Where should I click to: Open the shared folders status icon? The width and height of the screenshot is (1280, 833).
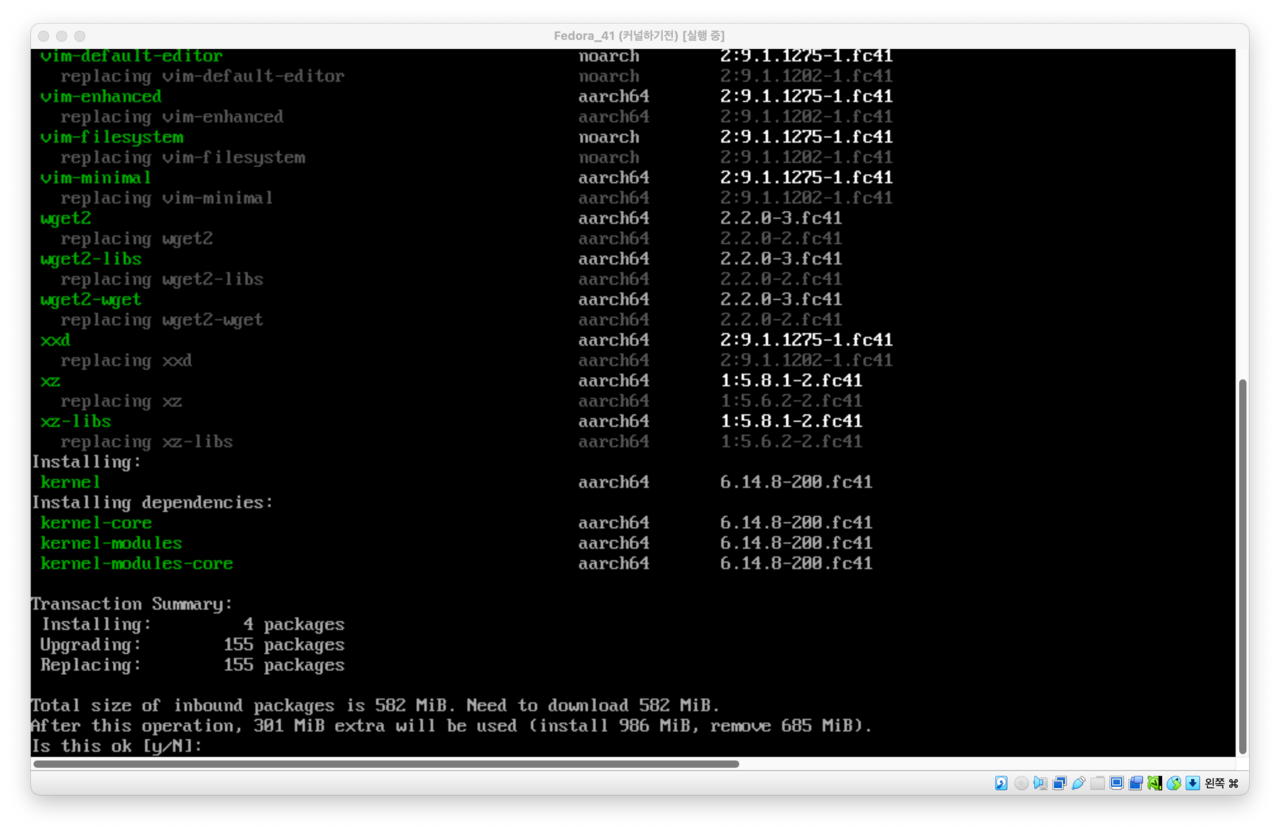click(x=1097, y=783)
